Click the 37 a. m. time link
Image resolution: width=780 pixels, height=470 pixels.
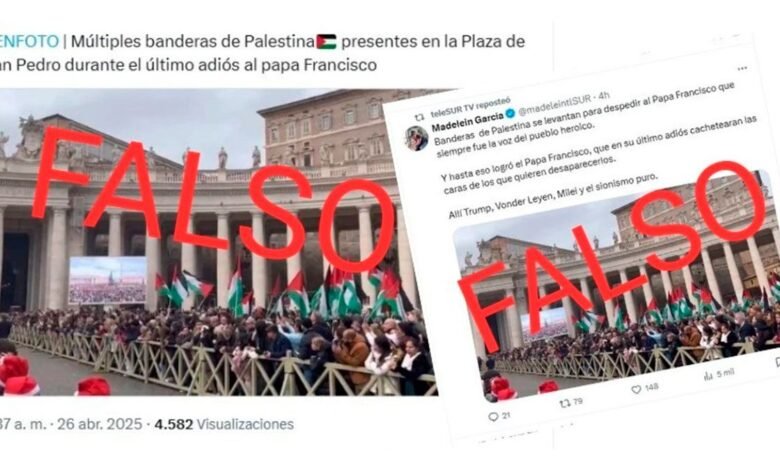[23, 424]
